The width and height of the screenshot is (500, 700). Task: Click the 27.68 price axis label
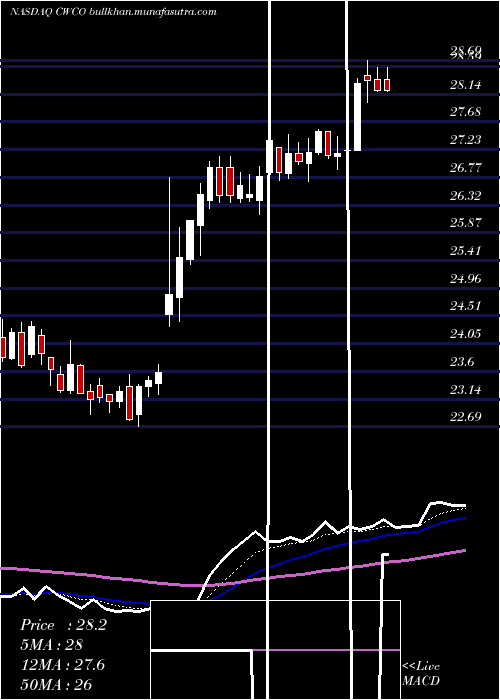point(465,112)
